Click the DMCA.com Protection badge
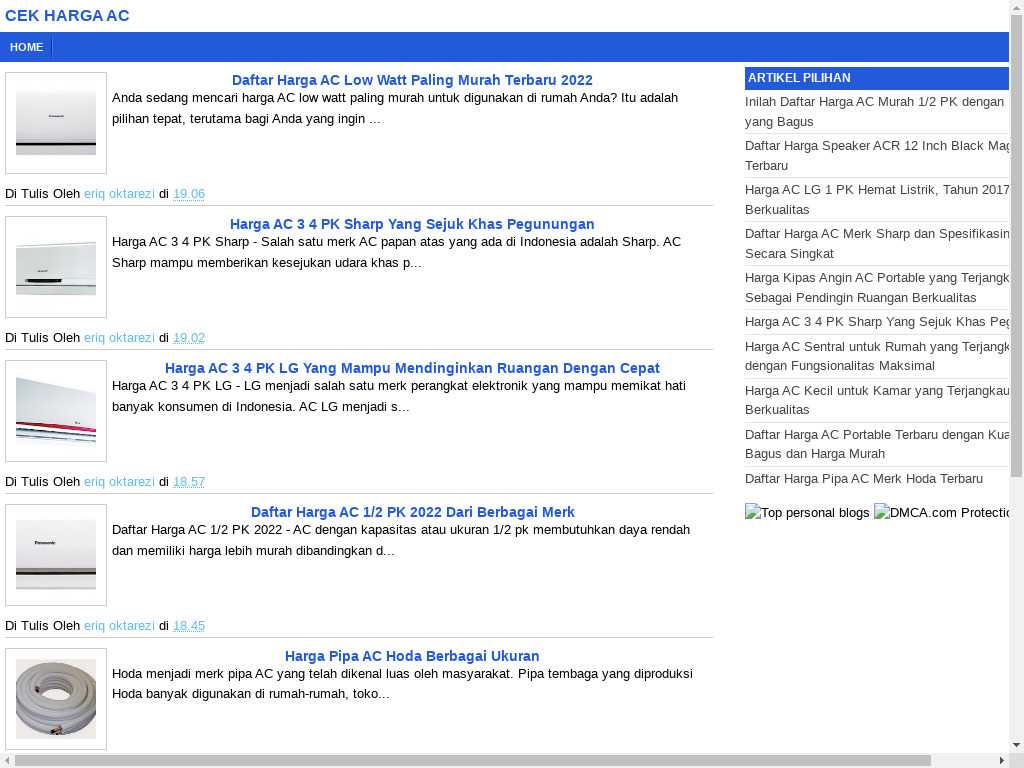The width and height of the screenshot is (1024, 768). click(941, 513)
